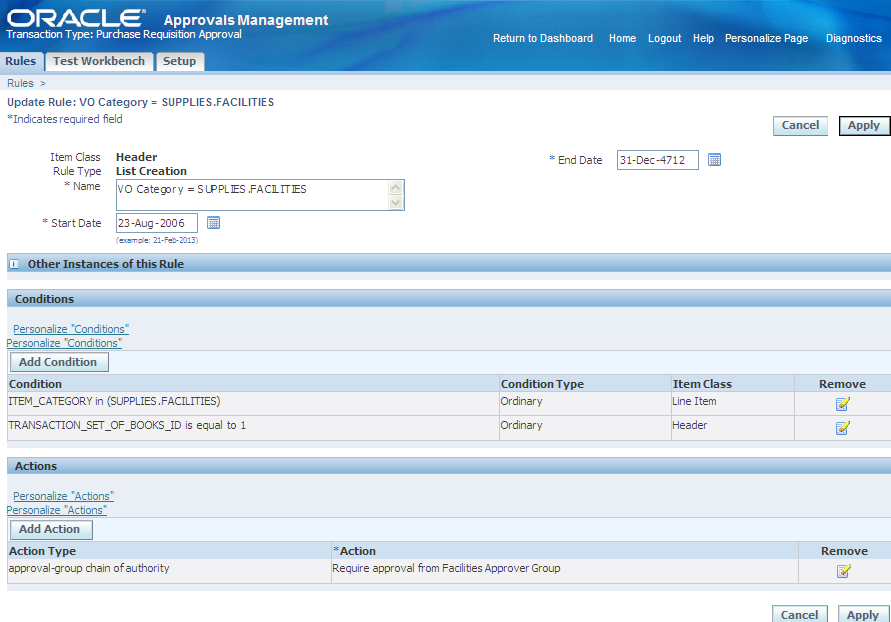Click the lower Personalize "Actions" link
This screenshot has height=622, width=891.
[57, 510]
